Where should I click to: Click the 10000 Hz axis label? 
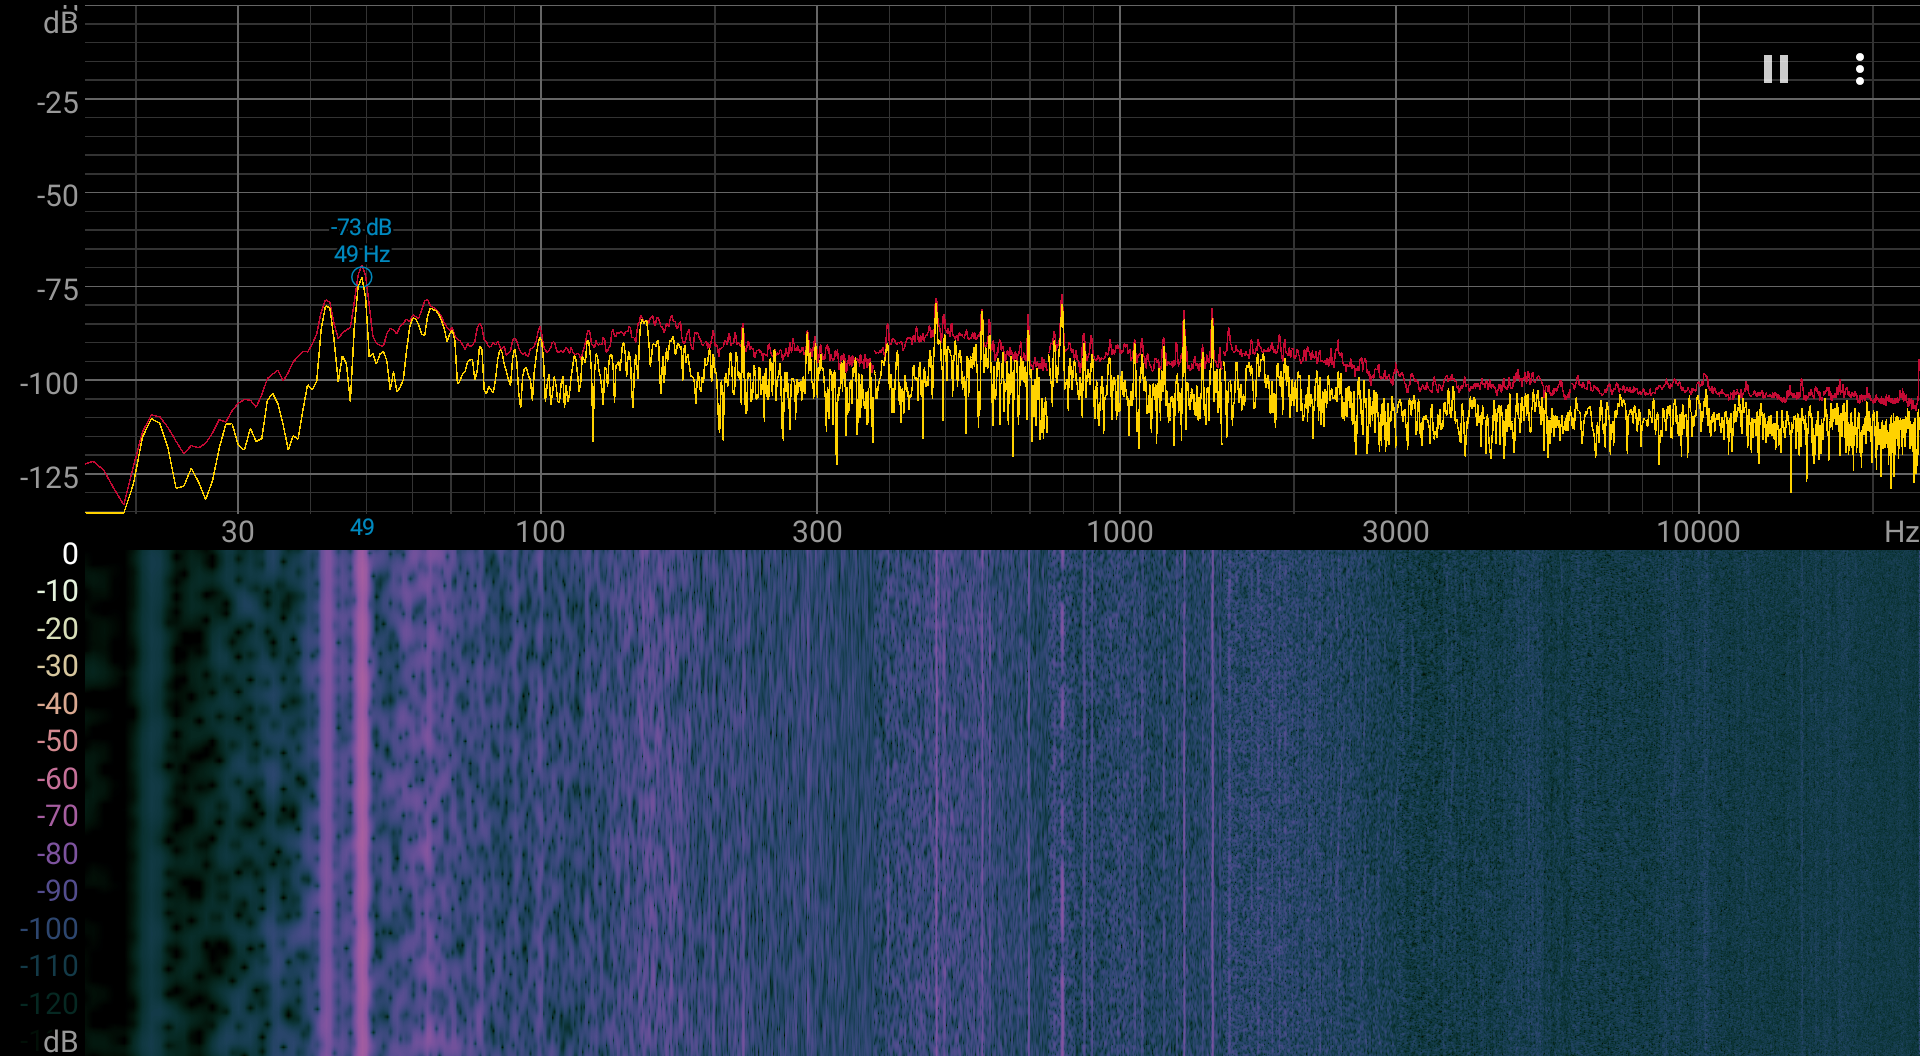click(1698, 531)
